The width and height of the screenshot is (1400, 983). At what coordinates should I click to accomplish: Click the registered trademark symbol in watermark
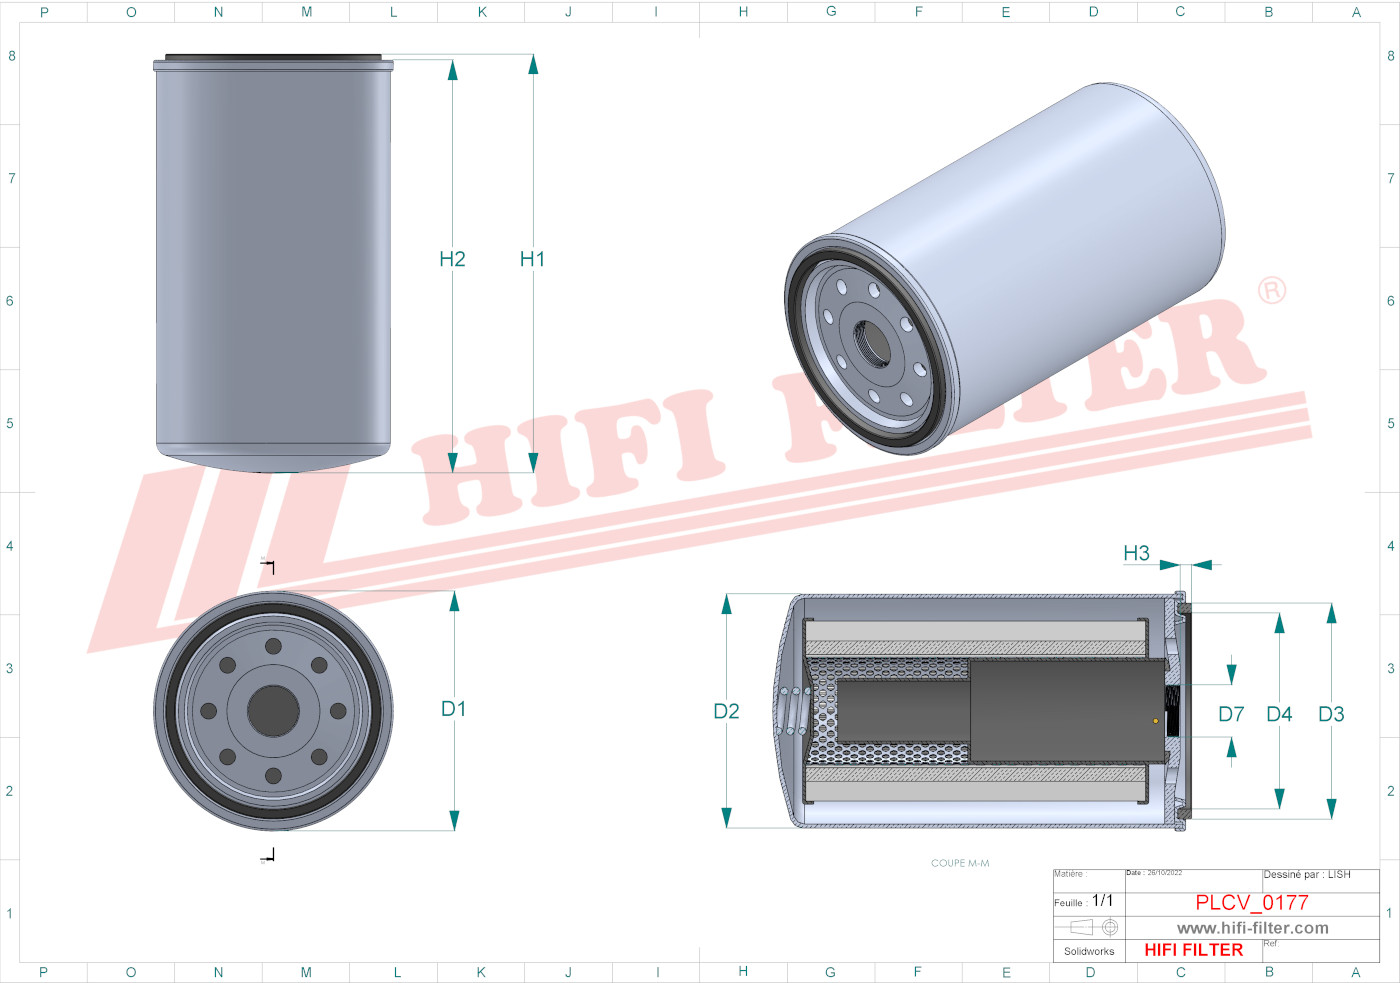point(1271,291)
